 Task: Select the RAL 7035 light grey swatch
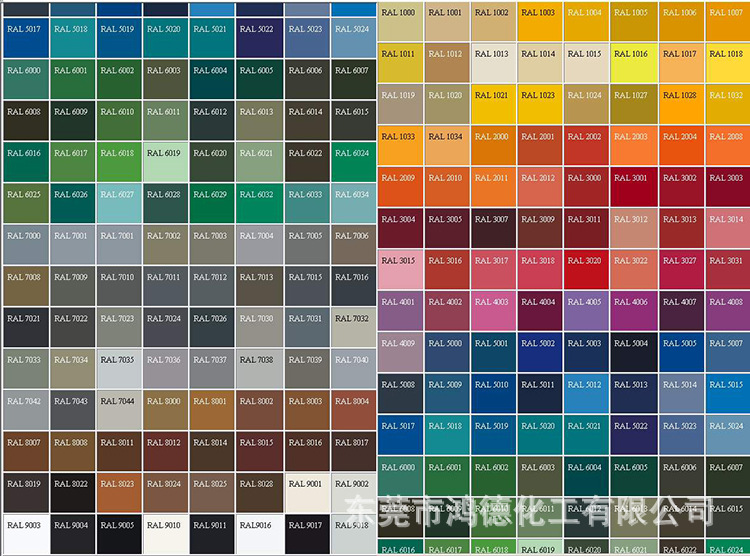coord(119,369)
